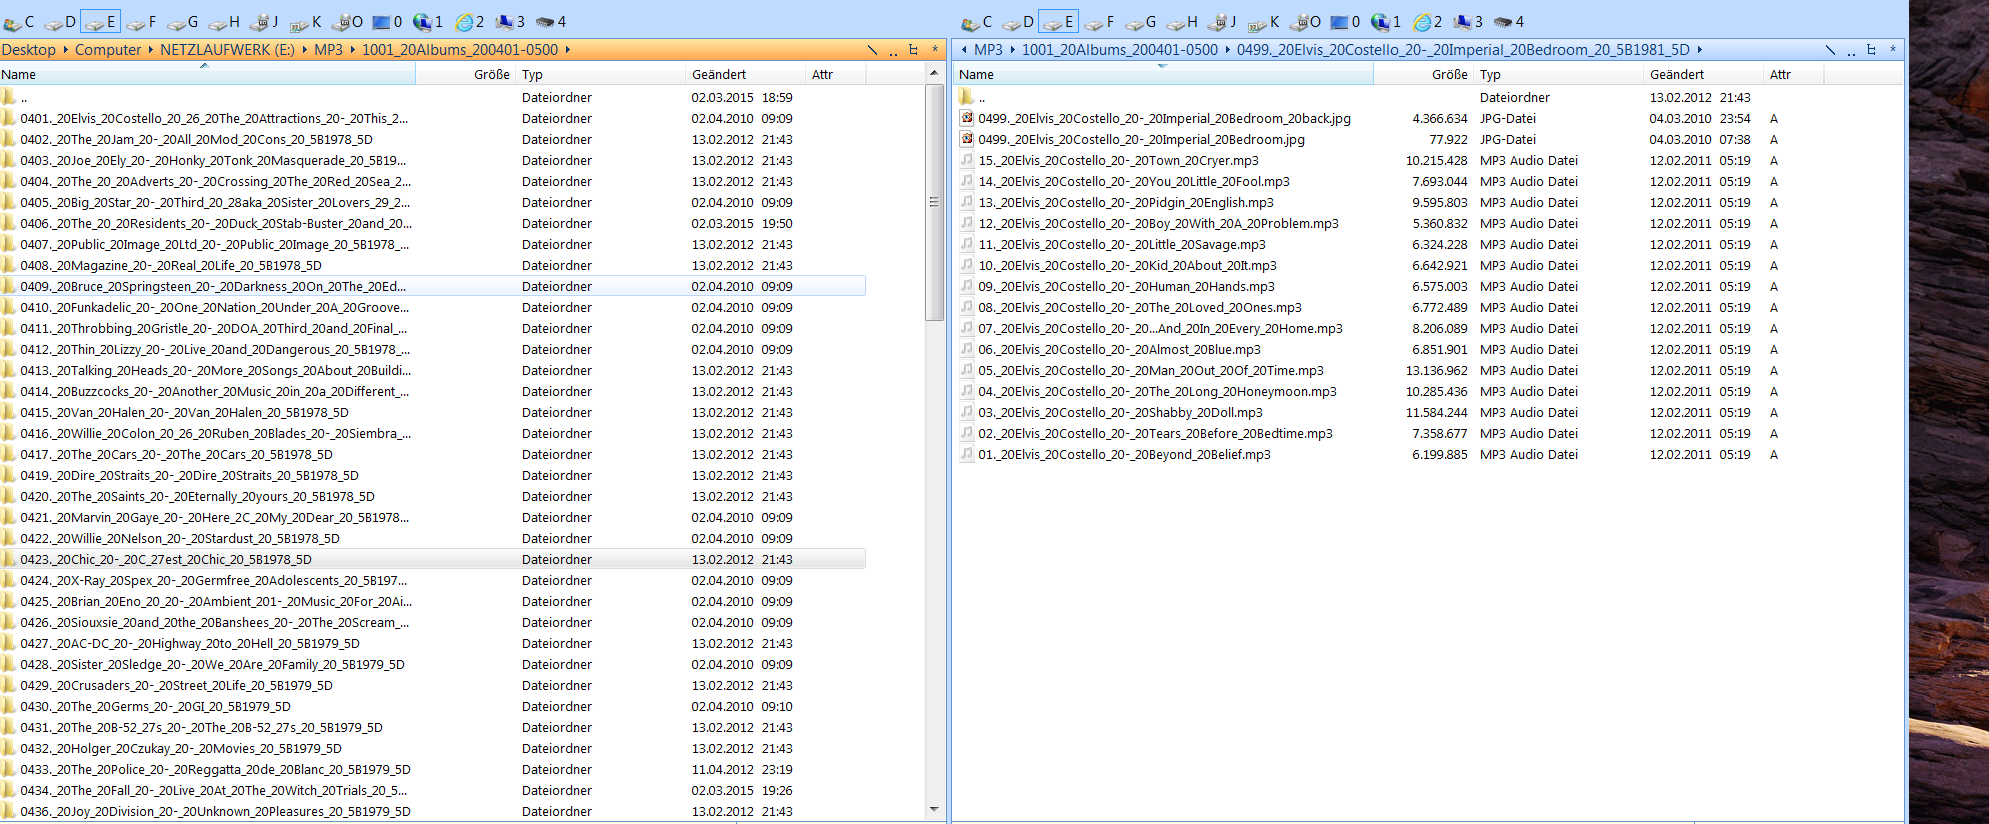Open drive K in the left pane

[306, 21]
